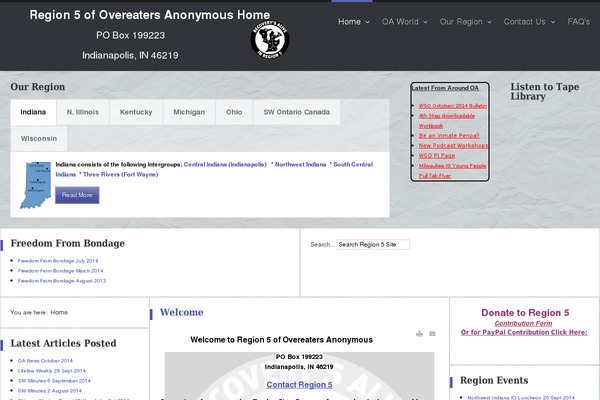This screenshot has width=600, height=400.
Task: Open Central Indiana (Indianapolis) intergroup link
Action: [x=225, y=165]
